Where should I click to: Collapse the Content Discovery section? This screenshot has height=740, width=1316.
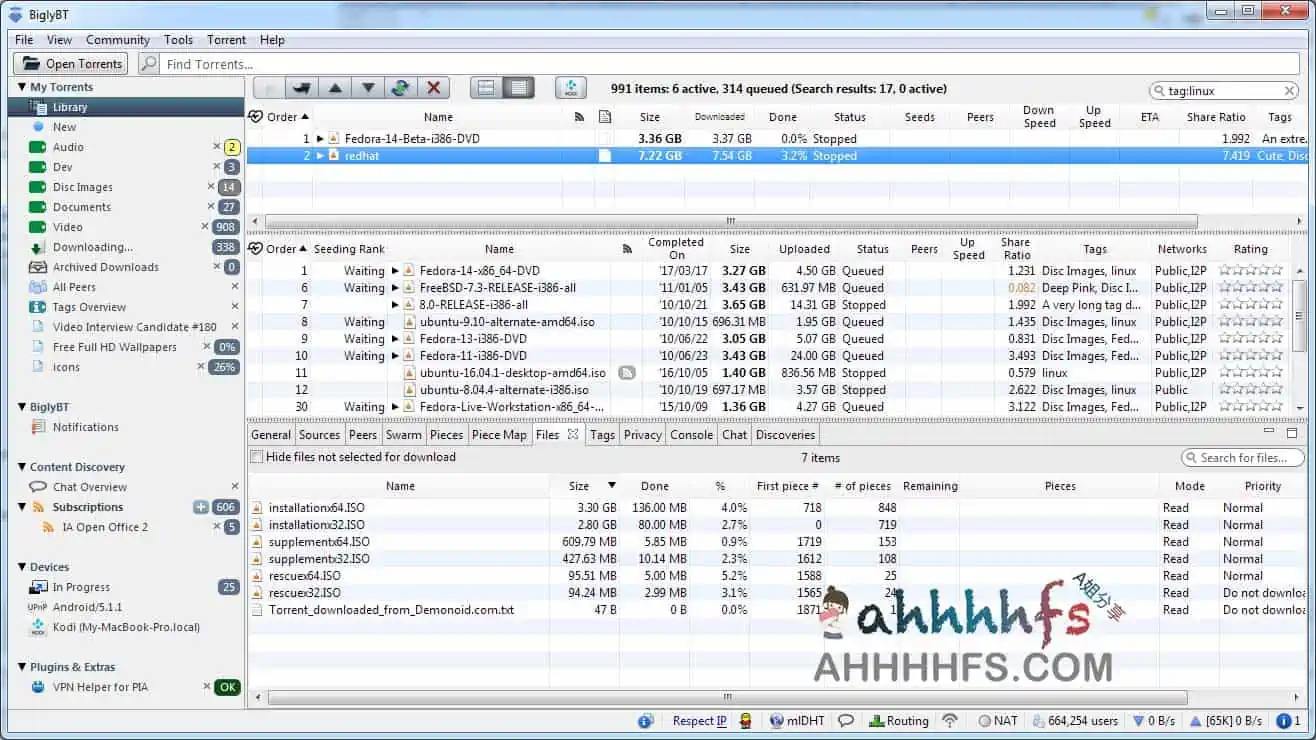point(22,467)
